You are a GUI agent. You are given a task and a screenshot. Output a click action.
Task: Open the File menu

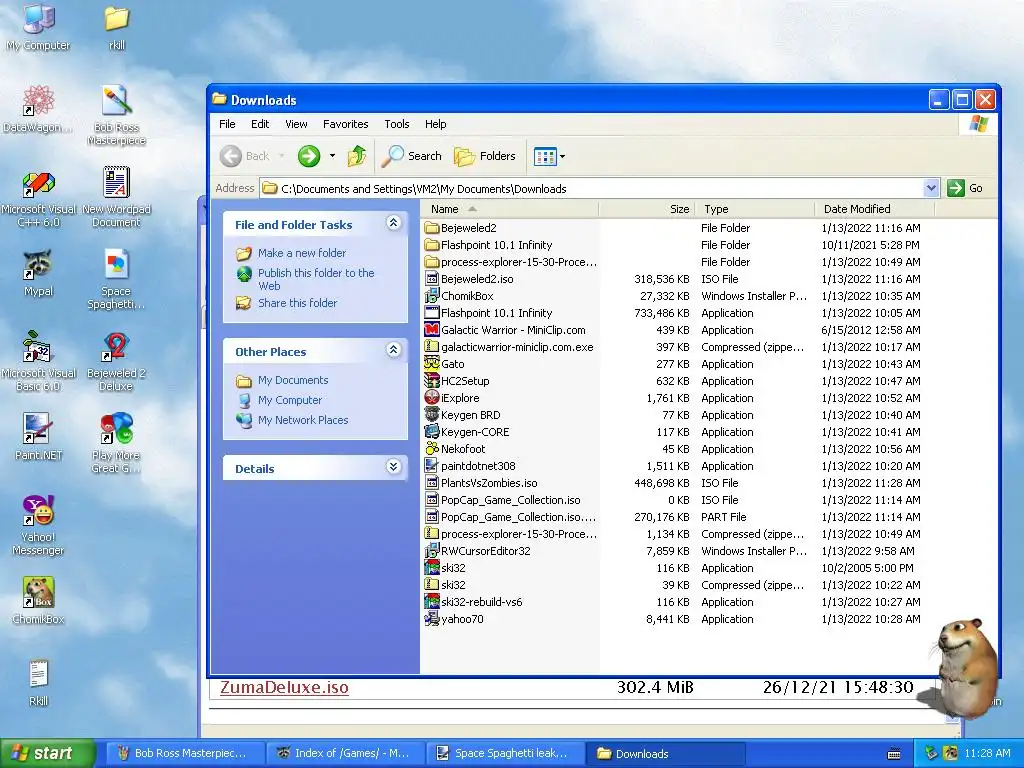[227, 124]
